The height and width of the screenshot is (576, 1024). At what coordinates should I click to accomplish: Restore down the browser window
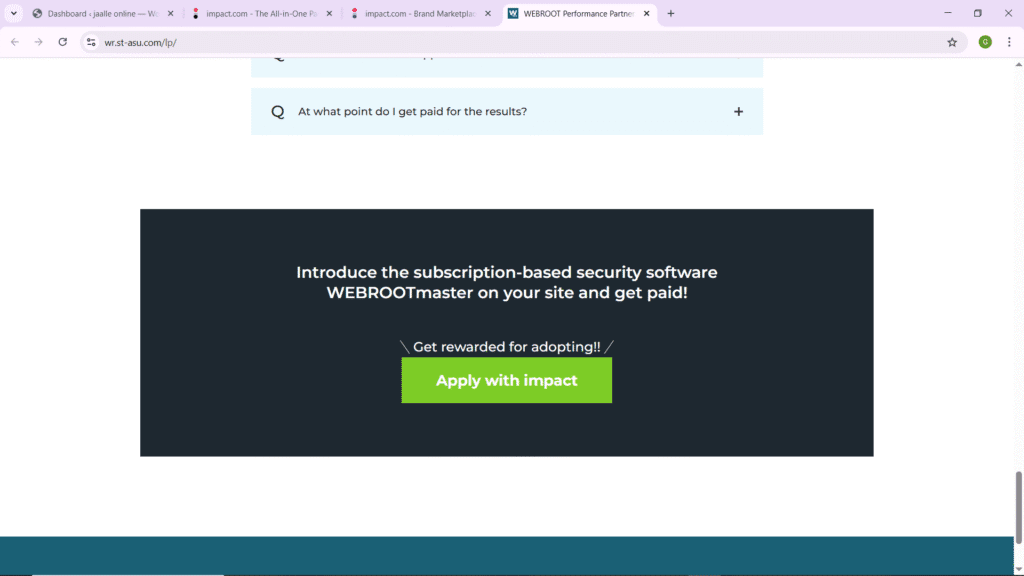978,13
